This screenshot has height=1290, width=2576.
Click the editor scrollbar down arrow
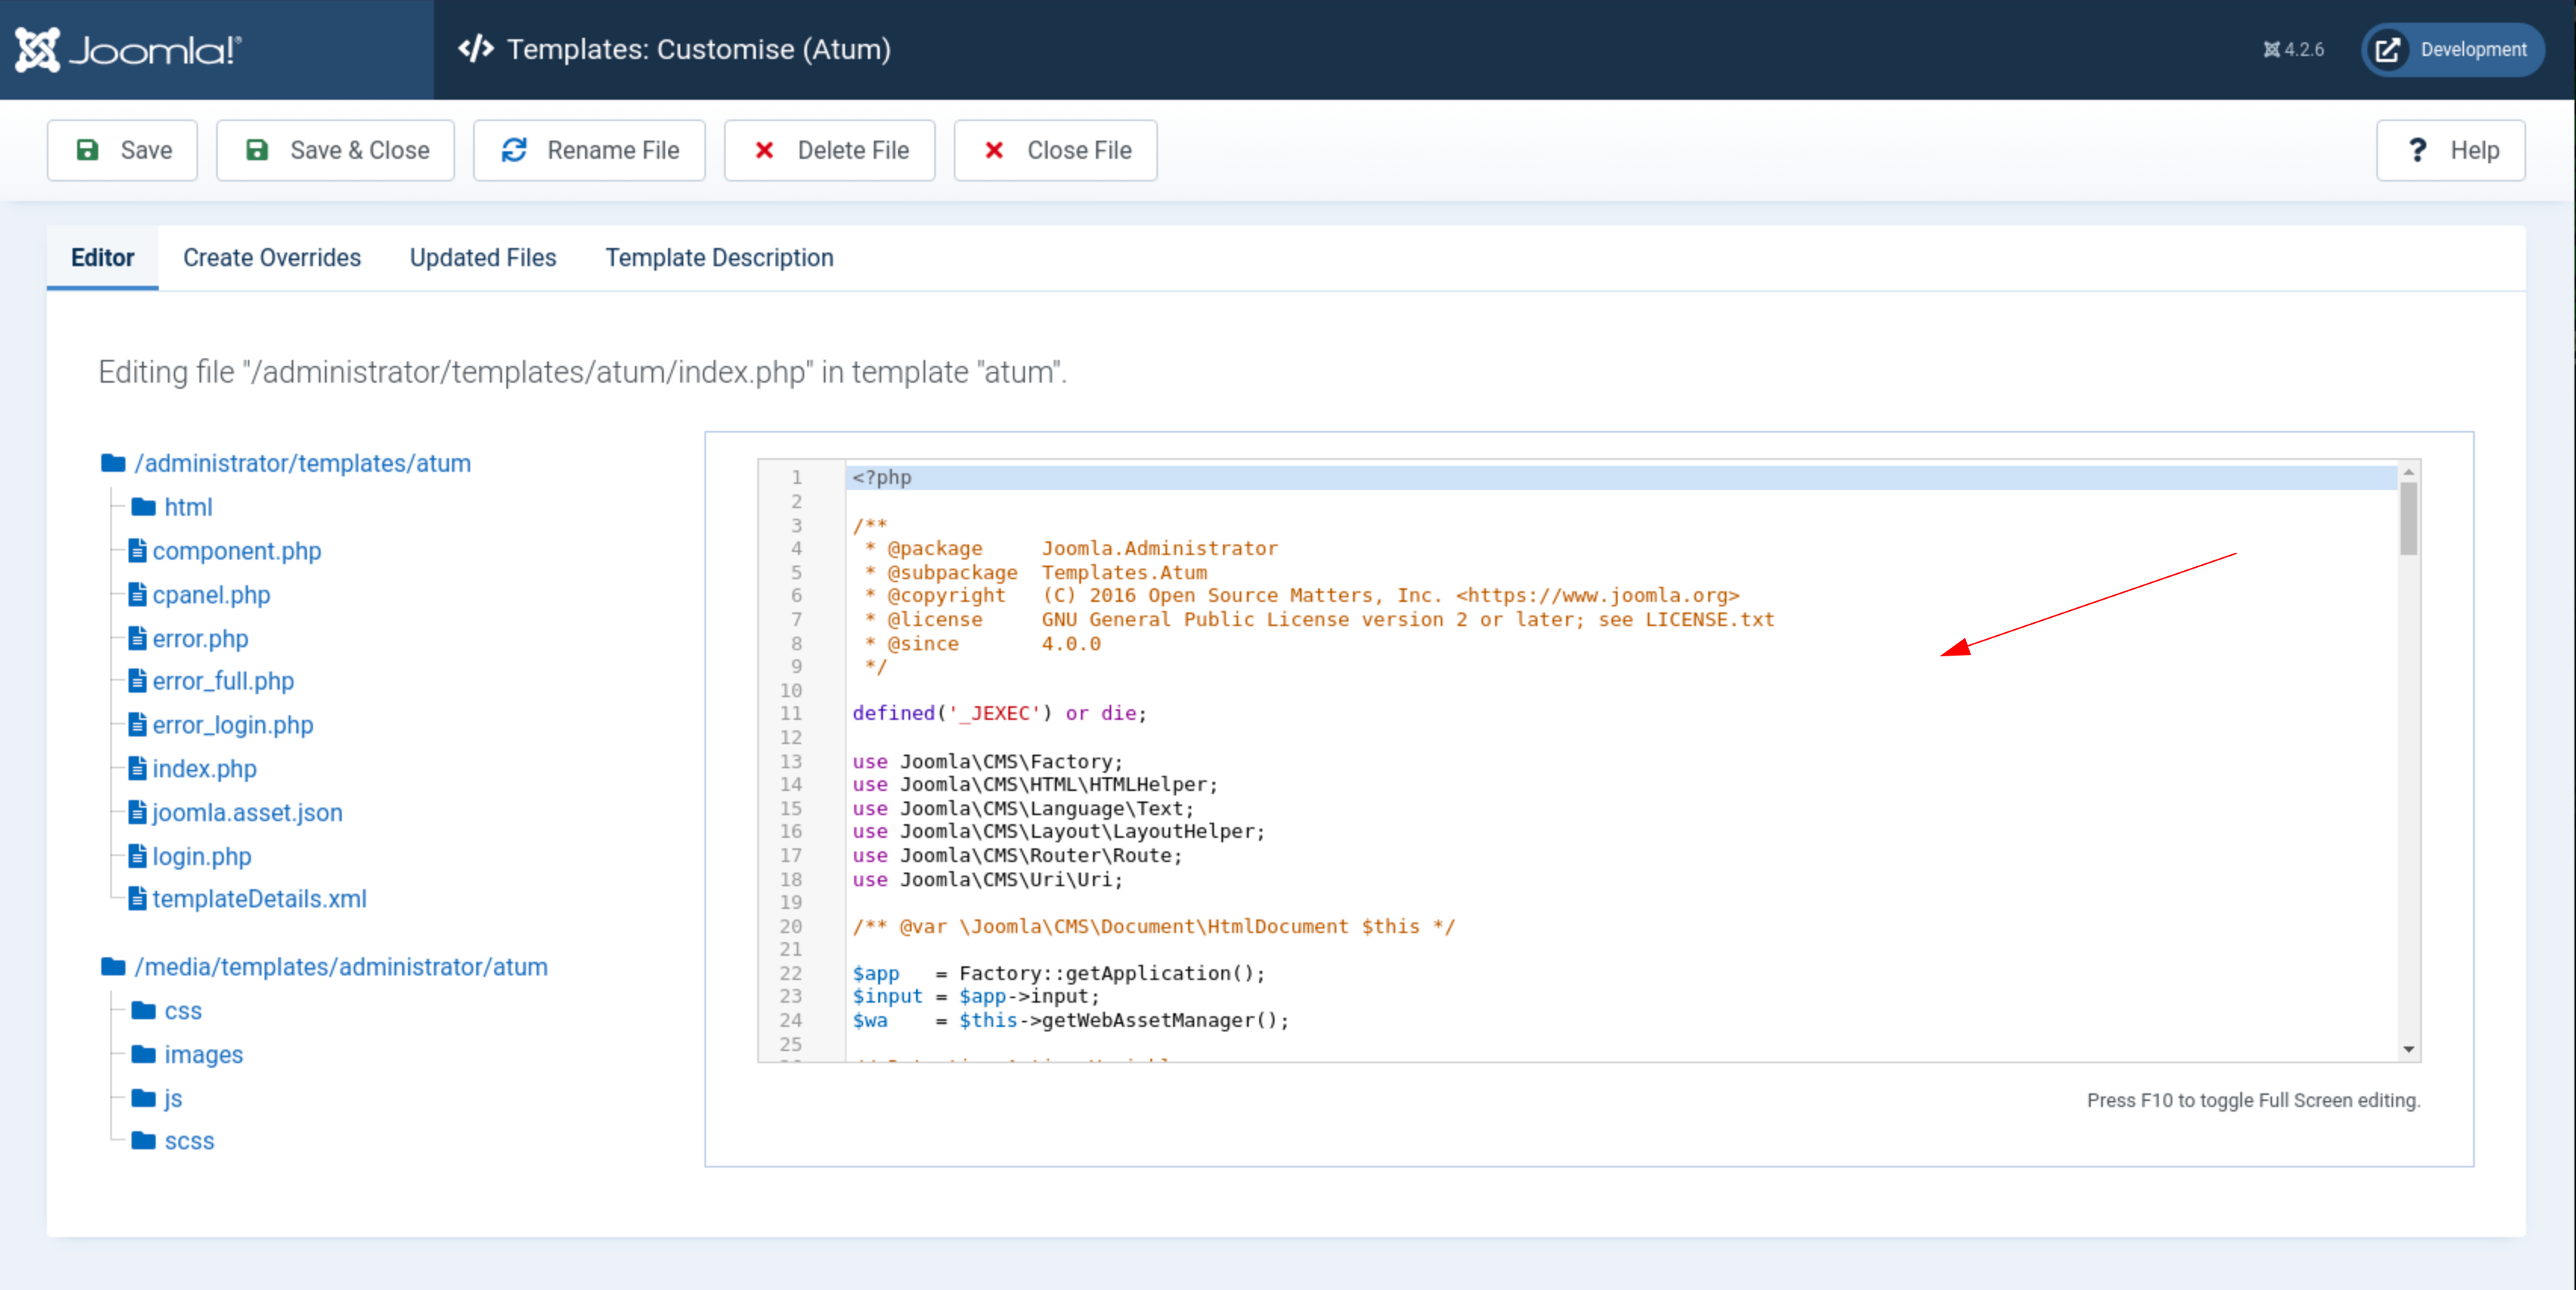point(2409,1049)
